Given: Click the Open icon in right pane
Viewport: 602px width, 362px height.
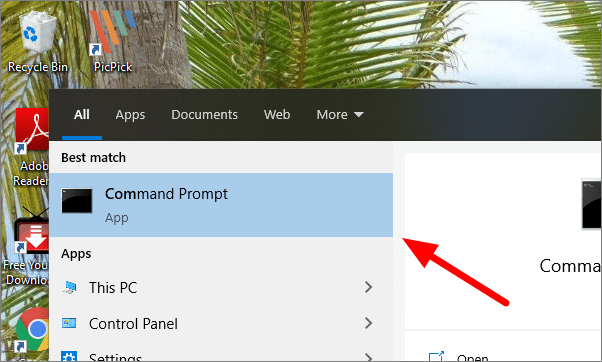Looking at the screenshot, I should (x=436, y=357).
